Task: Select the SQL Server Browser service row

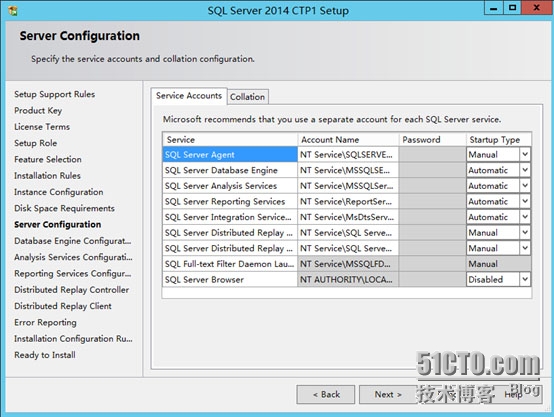Action: pos(230,279)
